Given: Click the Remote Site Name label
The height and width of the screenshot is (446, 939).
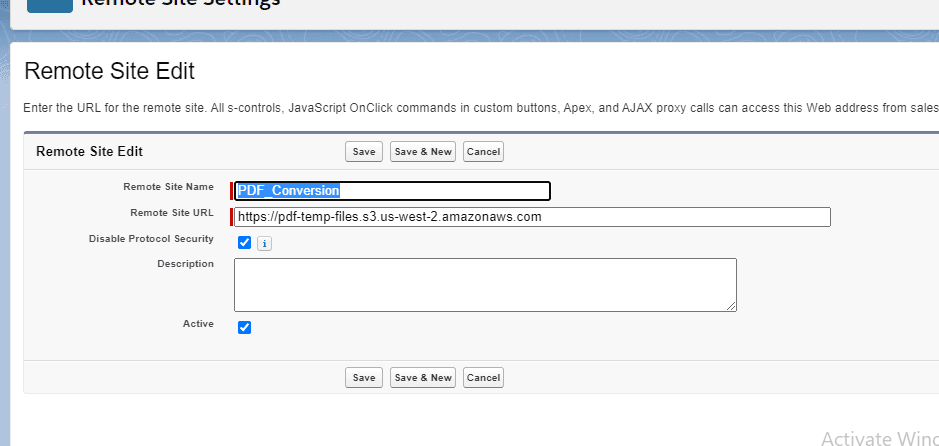Looking at the screenshot, I should (168, 187).
